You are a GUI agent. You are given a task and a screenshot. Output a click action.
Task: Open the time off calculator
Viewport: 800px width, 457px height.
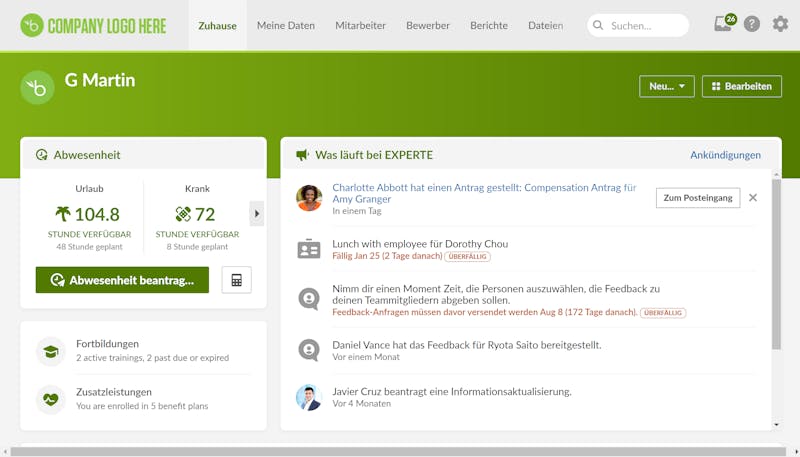pyautogui.click(x=237, y=280)
